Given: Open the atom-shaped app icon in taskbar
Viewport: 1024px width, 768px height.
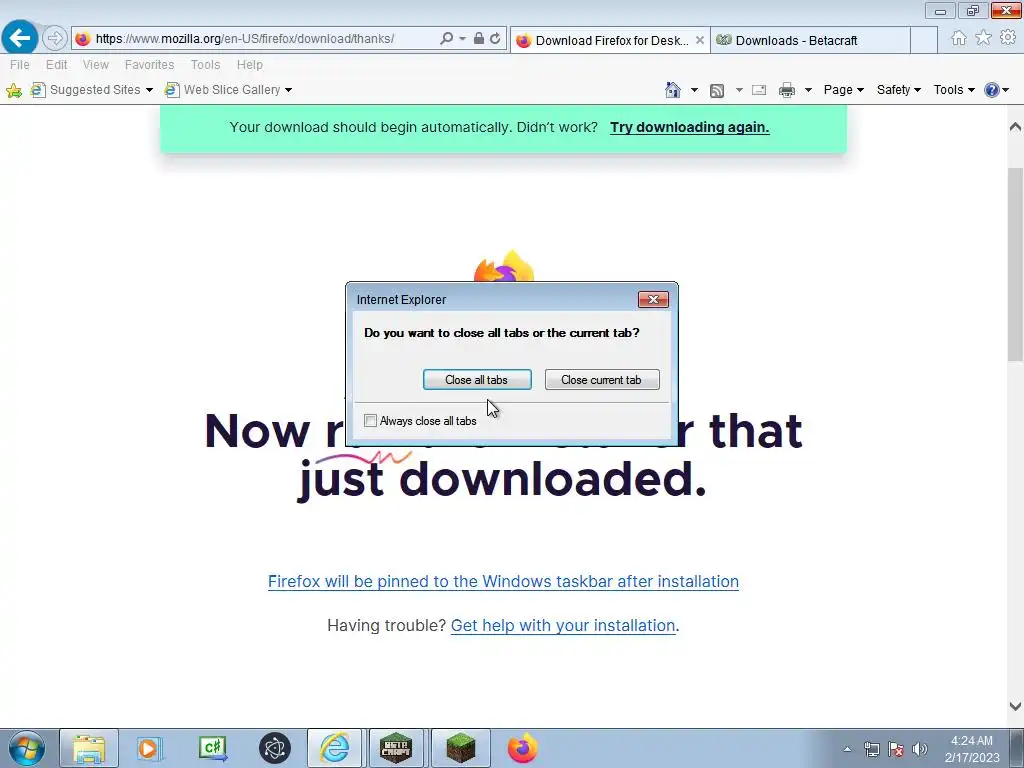Looking at the screenshot, I should click(274, 748).
